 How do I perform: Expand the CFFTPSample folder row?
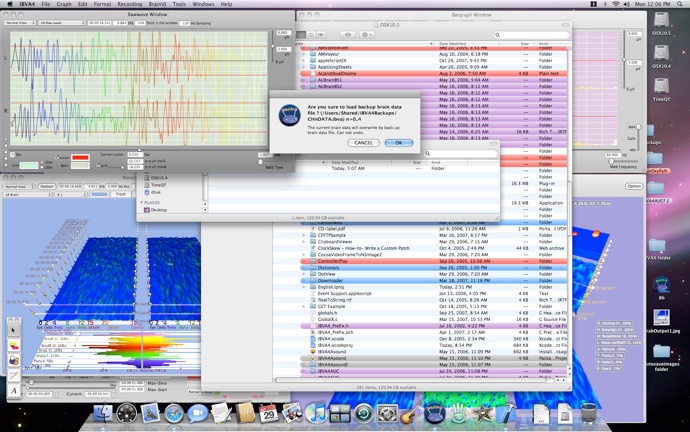coord(304,235)
